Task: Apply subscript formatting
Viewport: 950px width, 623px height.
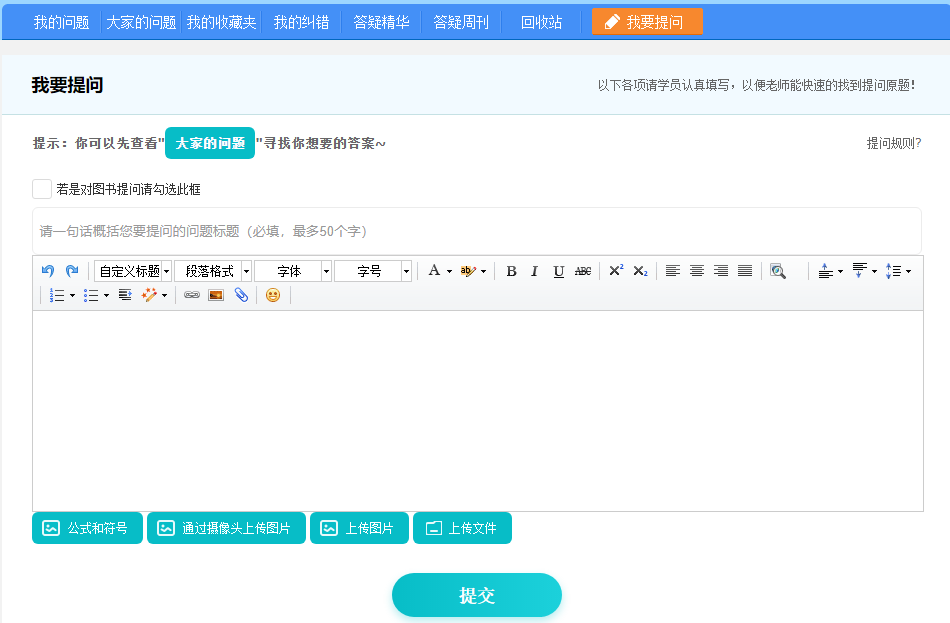Action: (x=640, y=269)
